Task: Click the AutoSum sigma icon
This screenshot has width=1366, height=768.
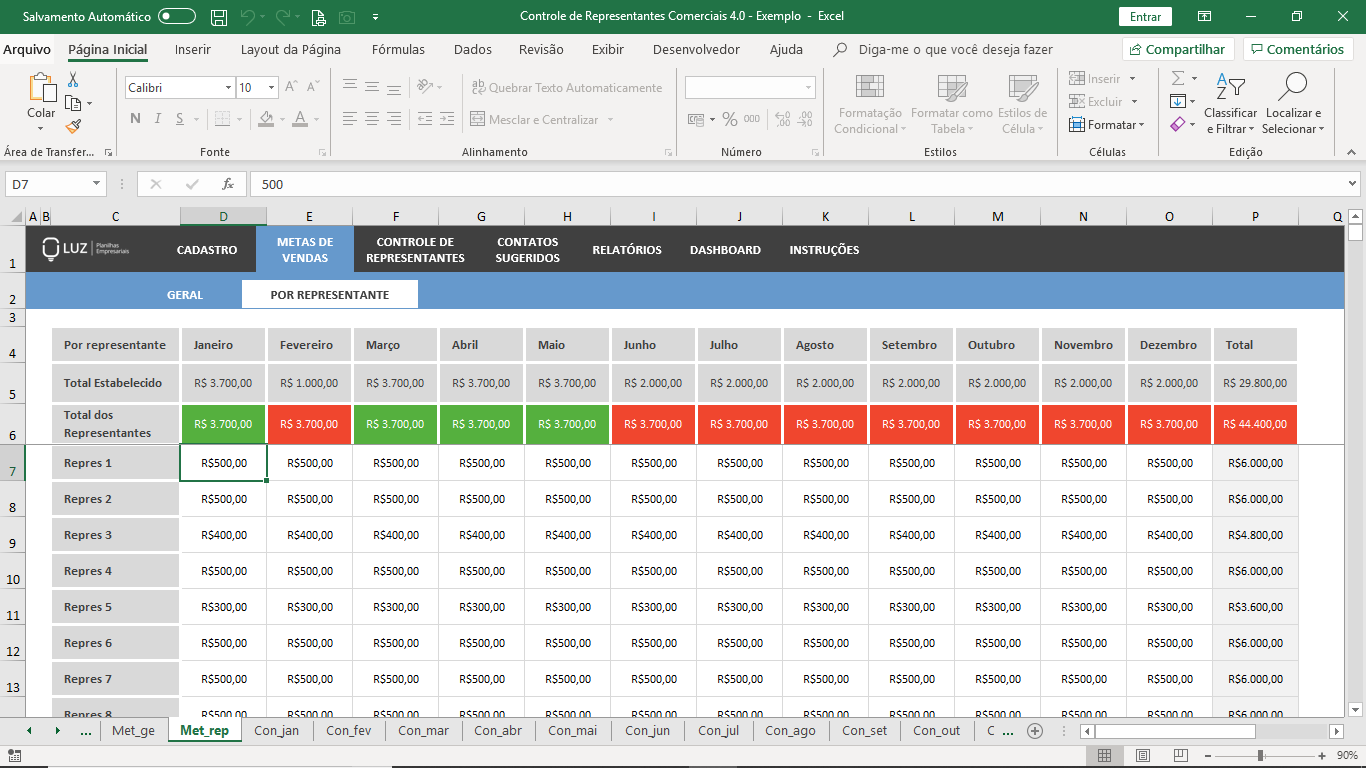Action: pyautogui.click(x=1178, y=78)
